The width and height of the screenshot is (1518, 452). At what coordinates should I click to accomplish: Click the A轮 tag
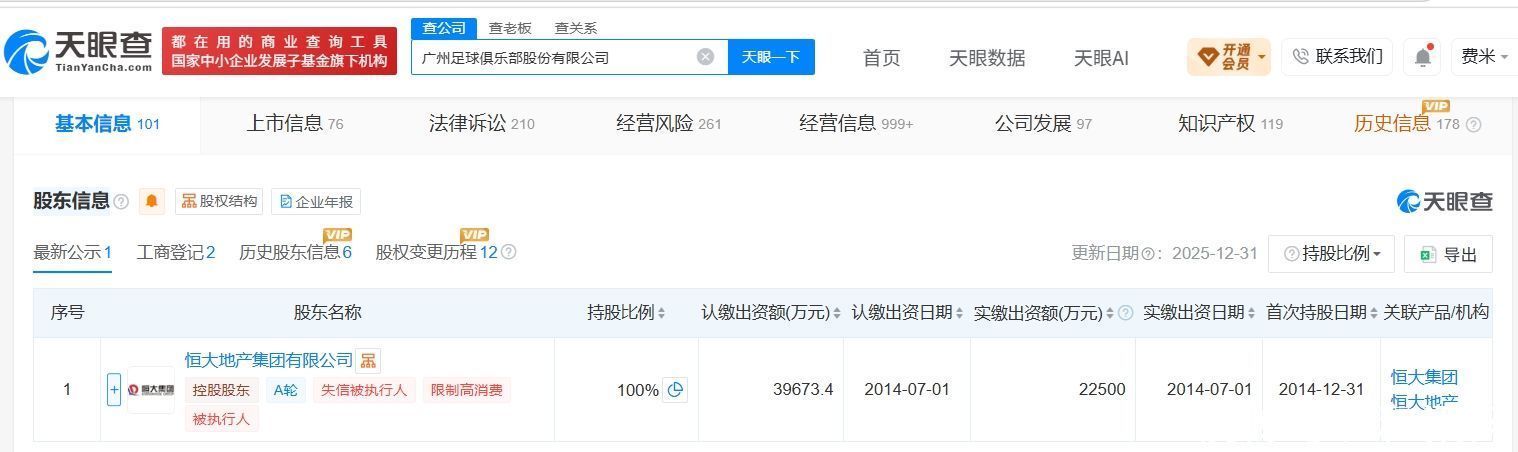[286, 390]
